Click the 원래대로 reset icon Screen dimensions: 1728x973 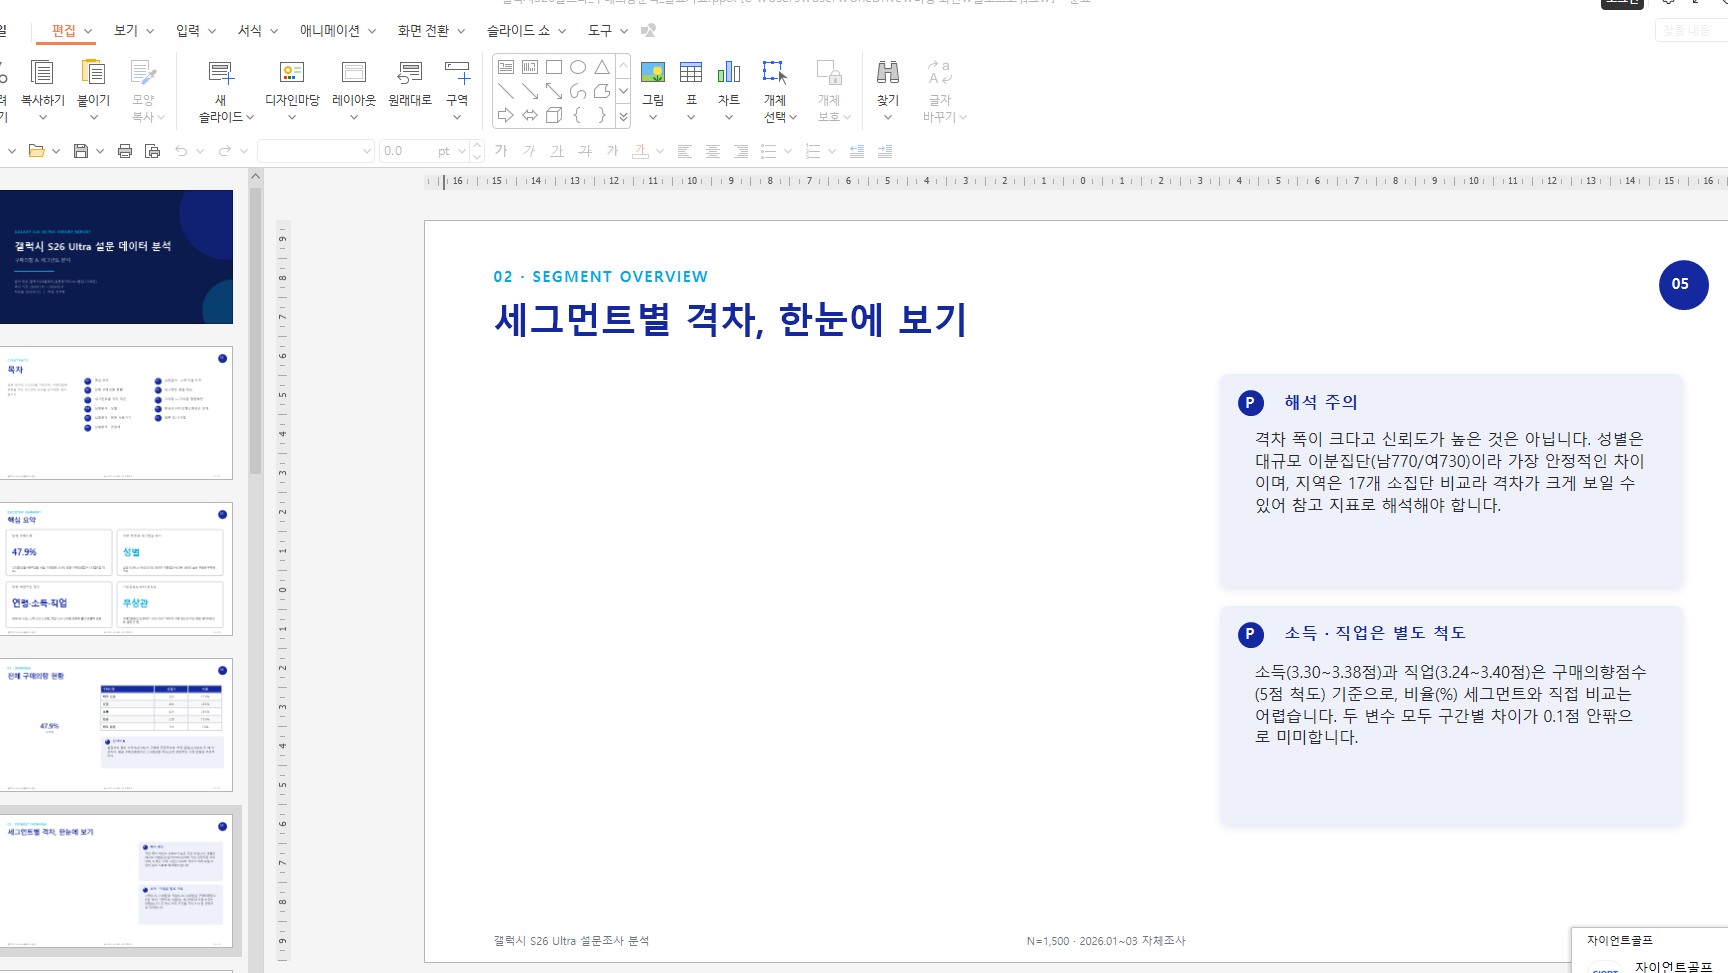pos(410,73)
